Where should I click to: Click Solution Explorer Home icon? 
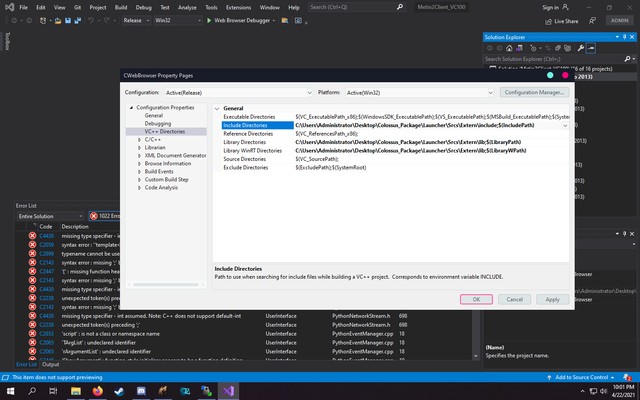[x=509, y=48]
